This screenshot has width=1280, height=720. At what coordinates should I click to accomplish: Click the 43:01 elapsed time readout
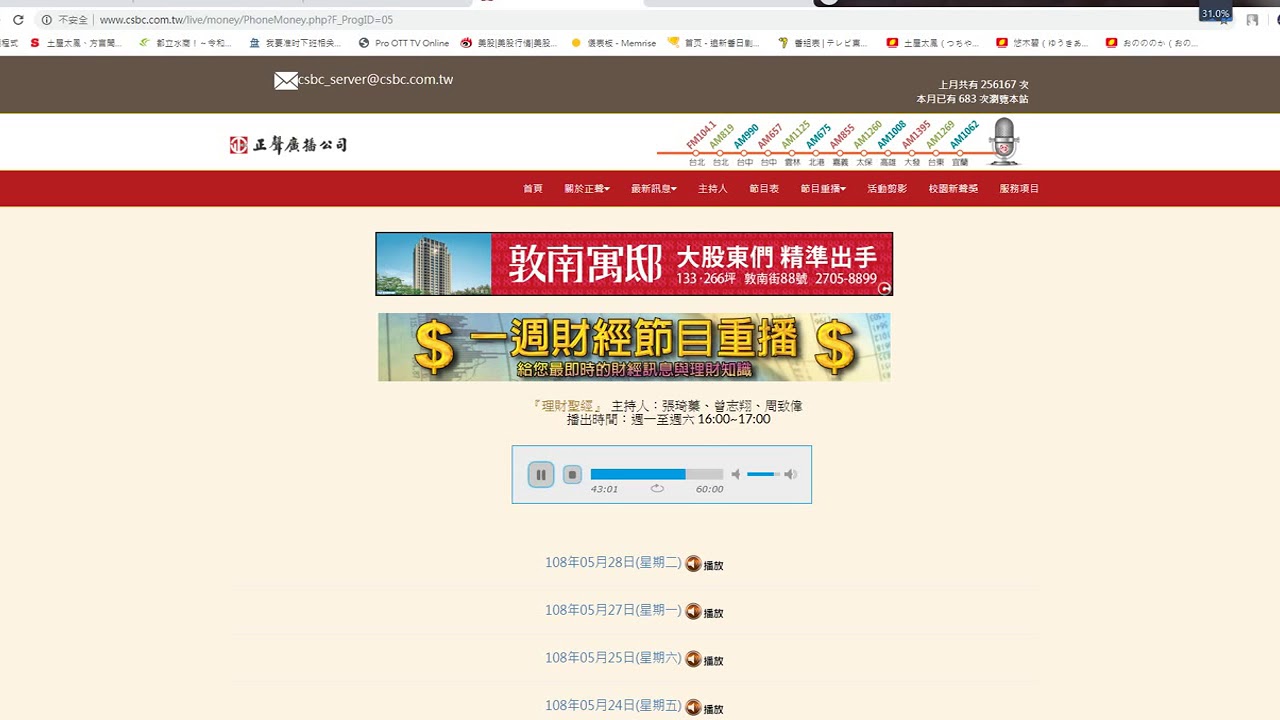tap(604, 489)
